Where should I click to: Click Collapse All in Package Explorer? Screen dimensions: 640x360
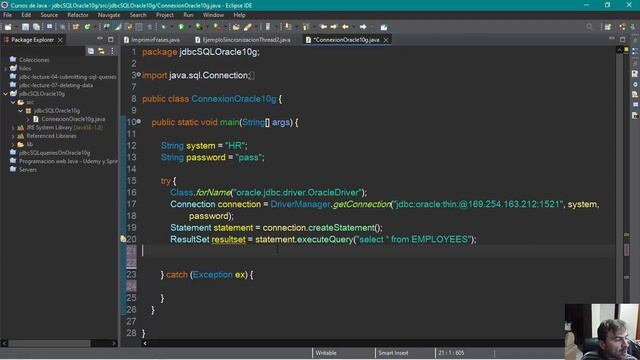point(91,51)
